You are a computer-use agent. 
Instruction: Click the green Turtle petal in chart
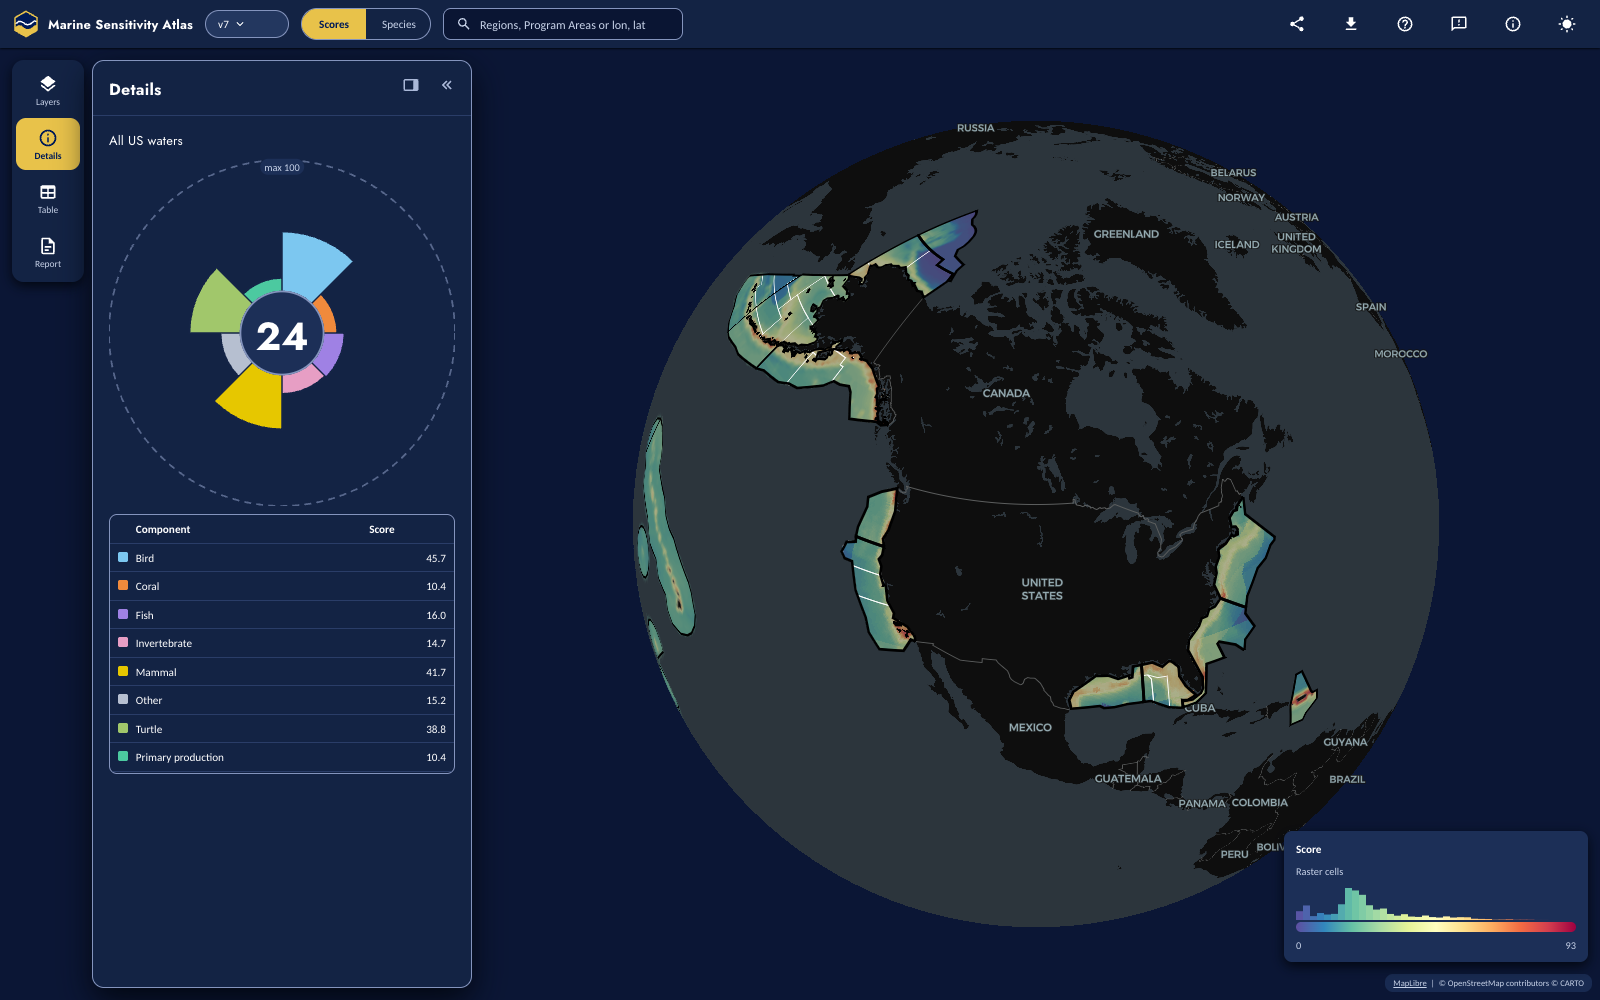coord(220,305)
